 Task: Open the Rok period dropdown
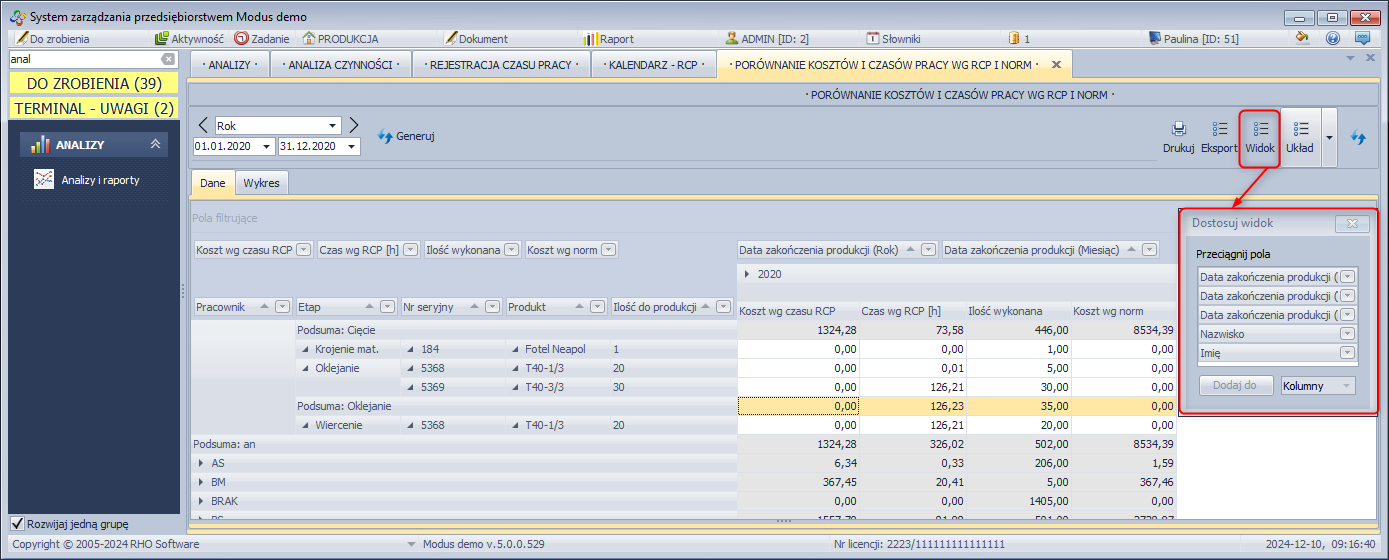point(333,126)
